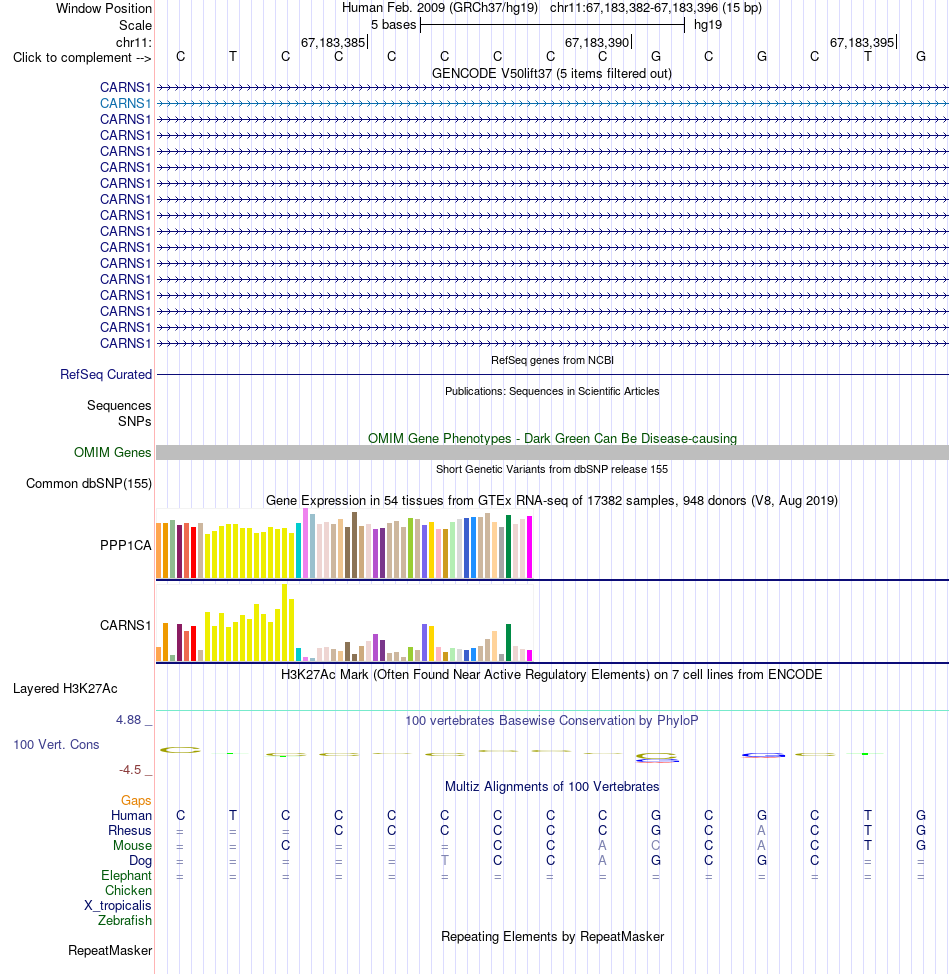The image size is (950, 974).
Task: Click 'RefSeq genes from NCBI' track title
Action: click(552, 360)
